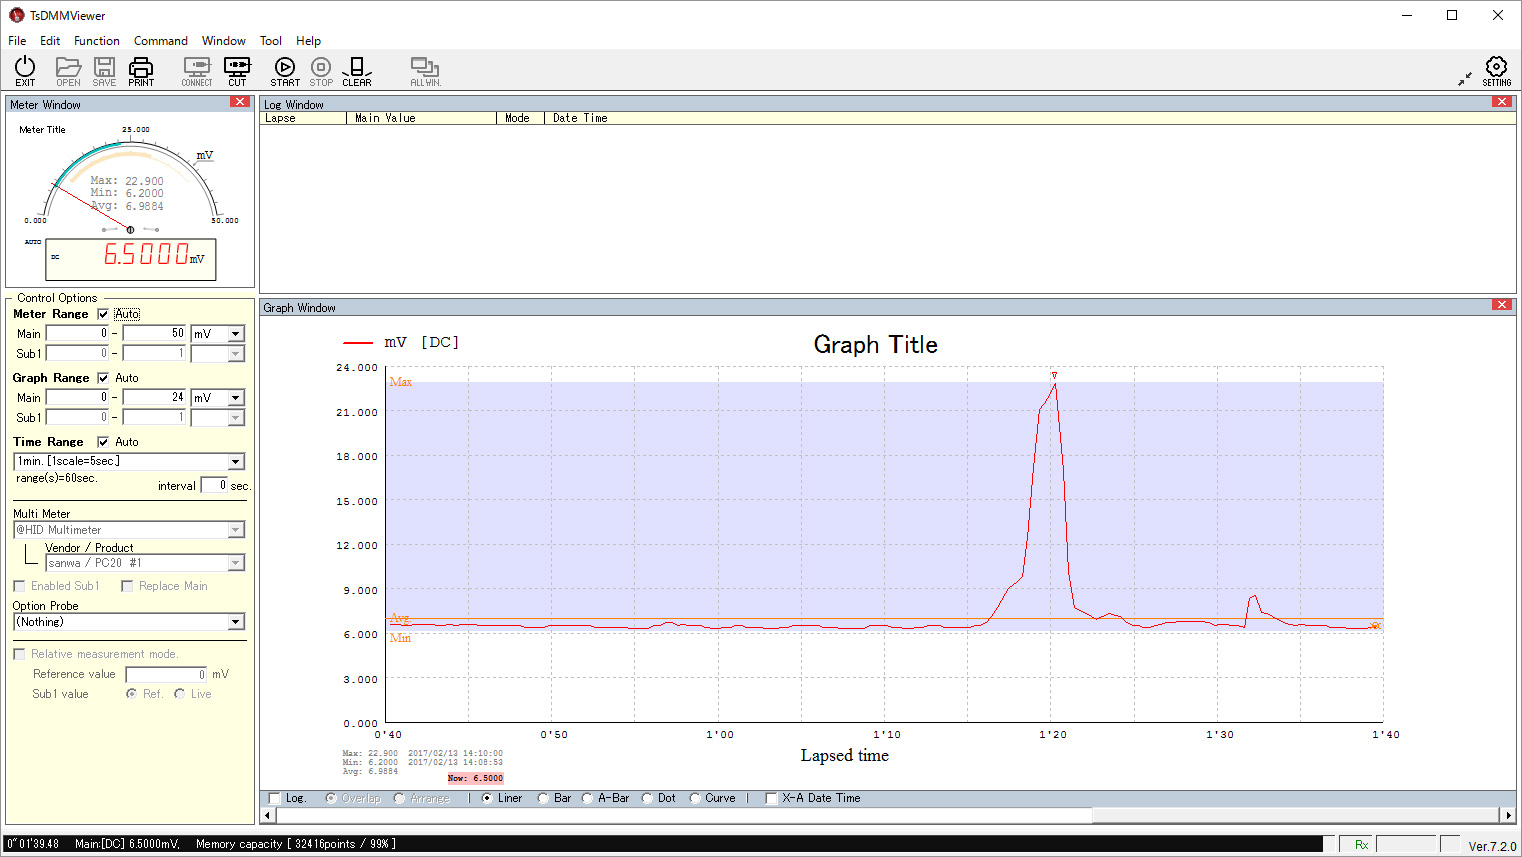The image size is (1522, 857).
Task: Toggle Graph Range Auto checkbox
Action: pos(103,378)
